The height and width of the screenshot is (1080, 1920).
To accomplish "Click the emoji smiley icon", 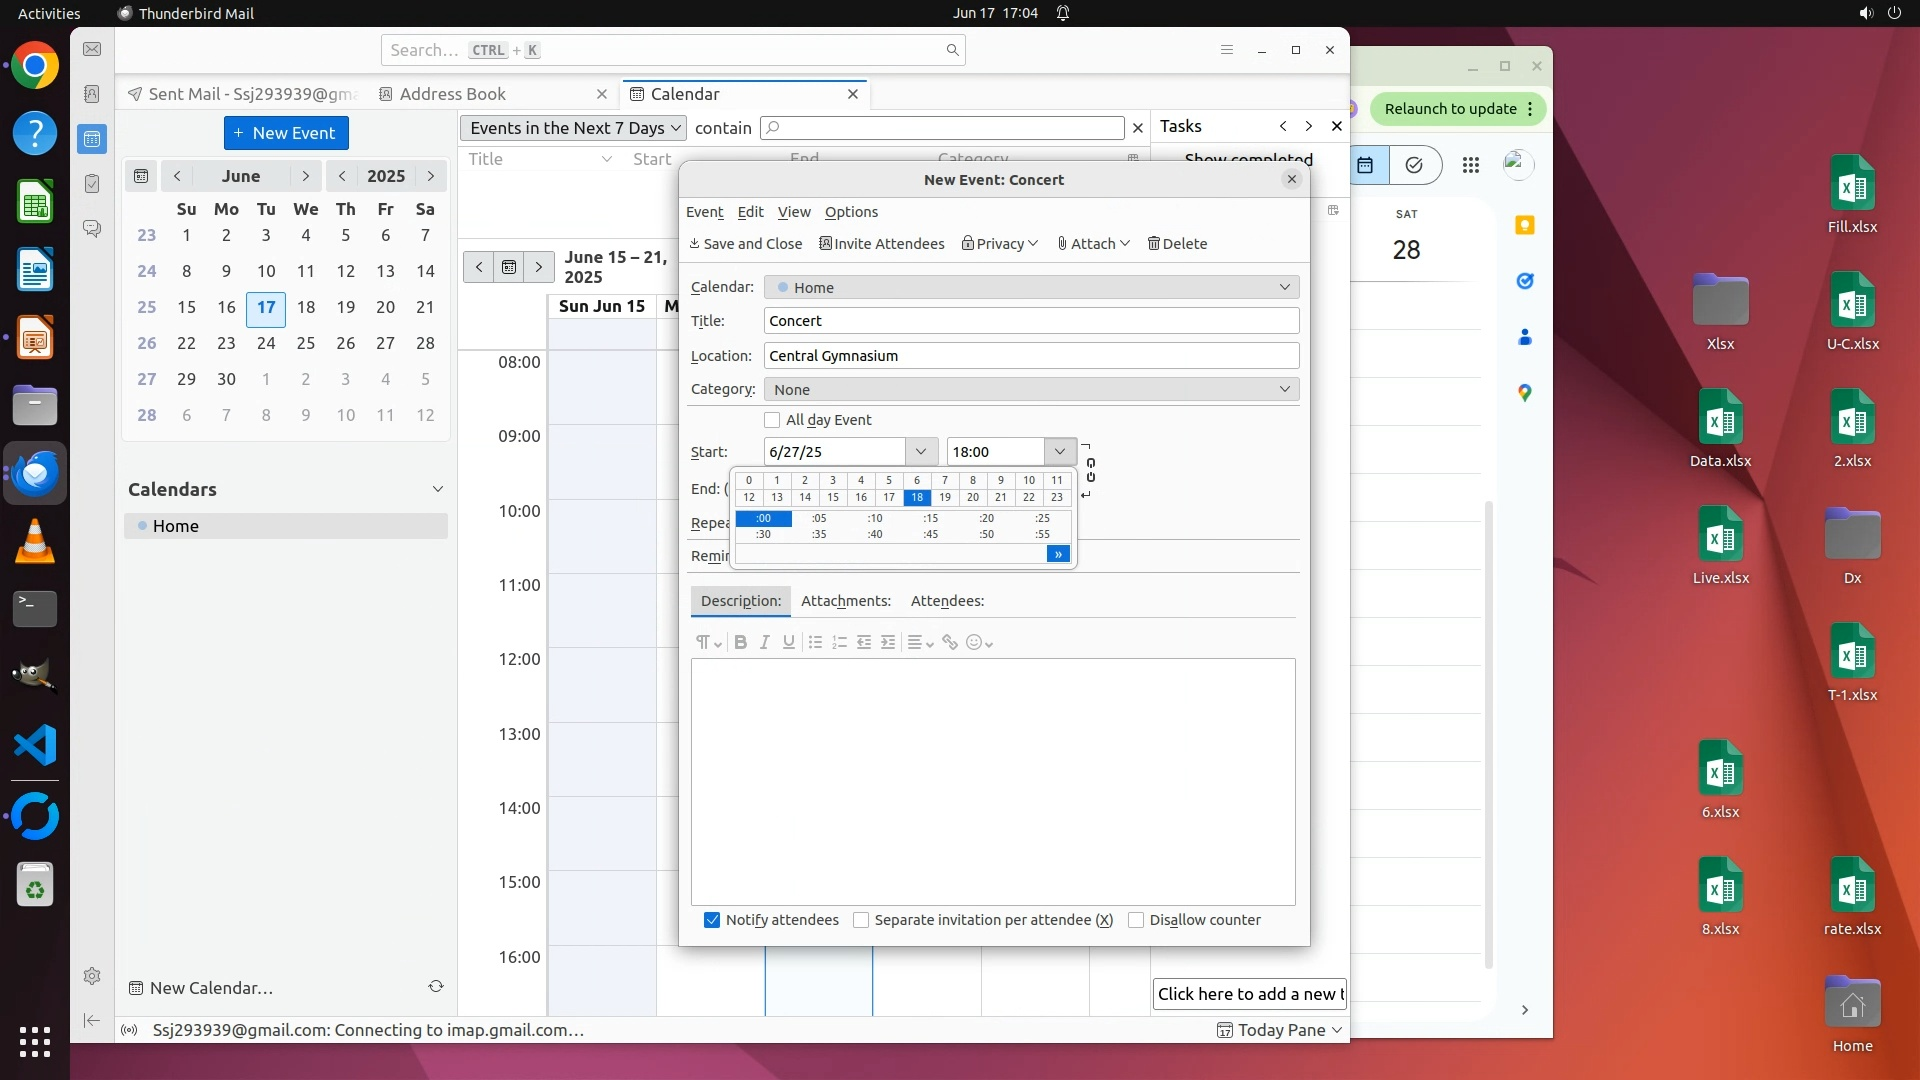I will pos(974,642).
